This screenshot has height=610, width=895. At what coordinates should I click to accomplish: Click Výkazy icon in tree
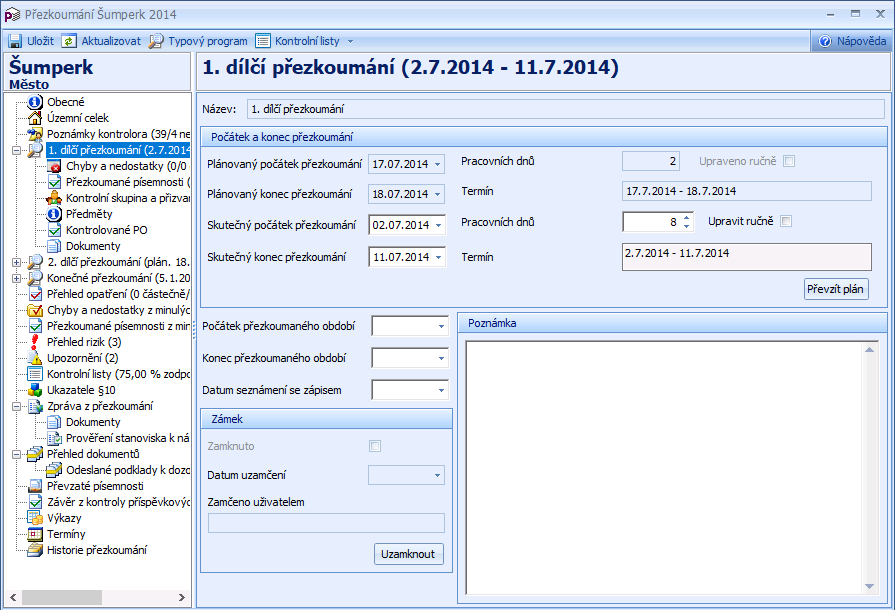pos(35,518)
